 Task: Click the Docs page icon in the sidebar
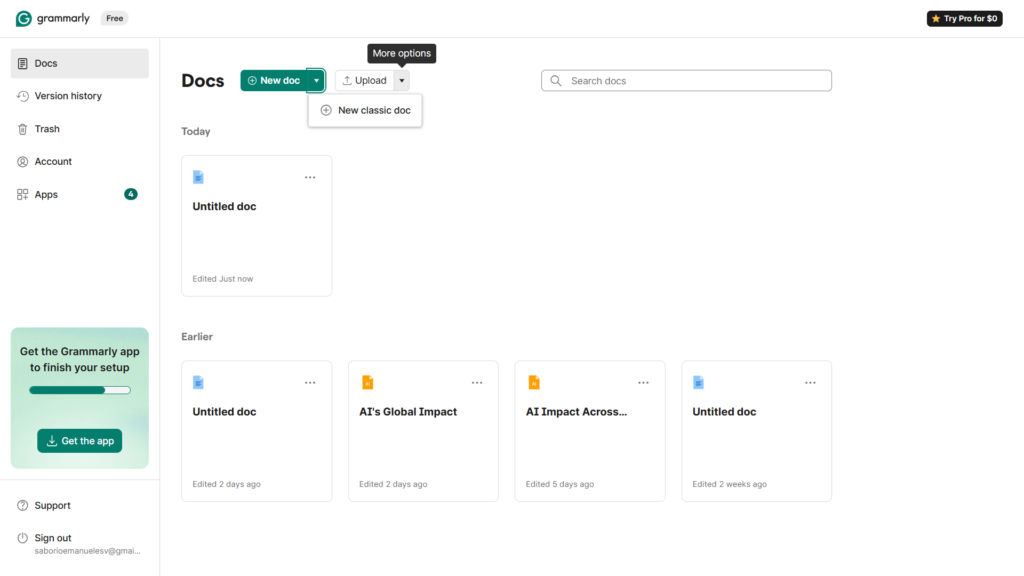pyautogui.click(x=23, y=63)
